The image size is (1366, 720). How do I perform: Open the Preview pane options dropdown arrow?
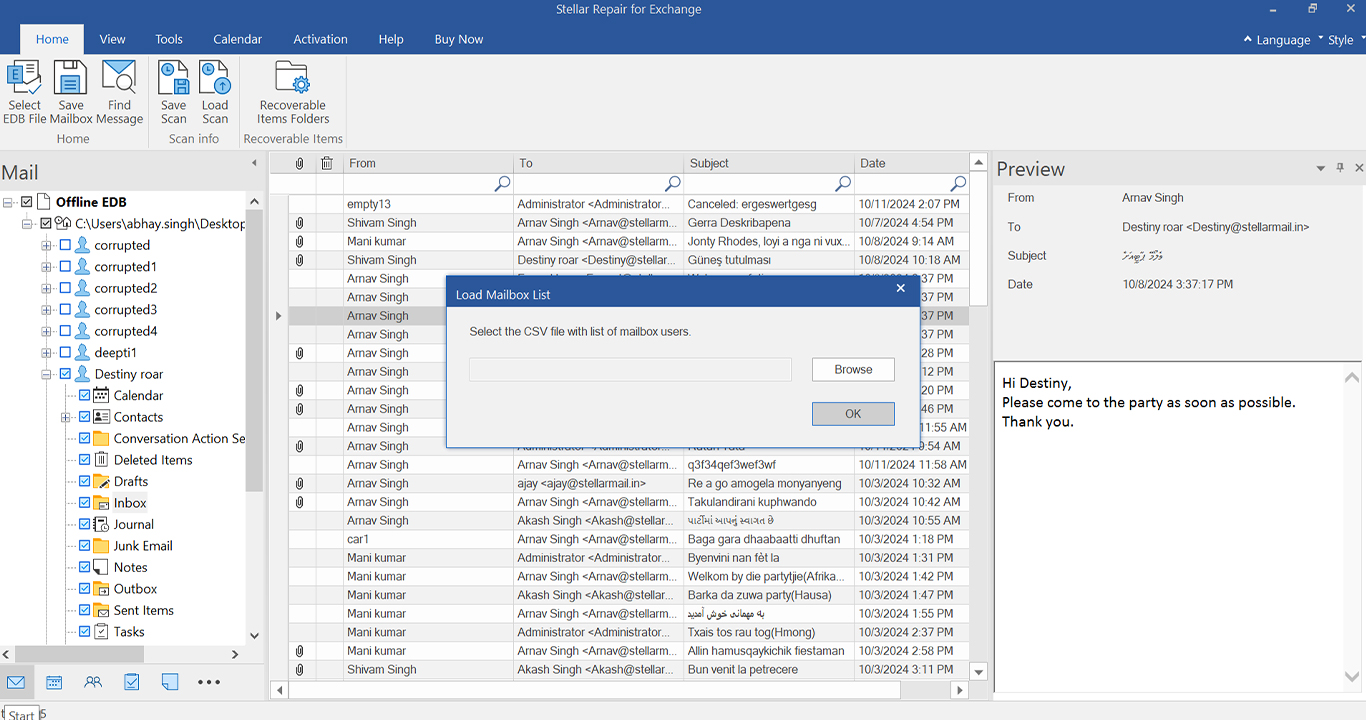coord(1321,169)
